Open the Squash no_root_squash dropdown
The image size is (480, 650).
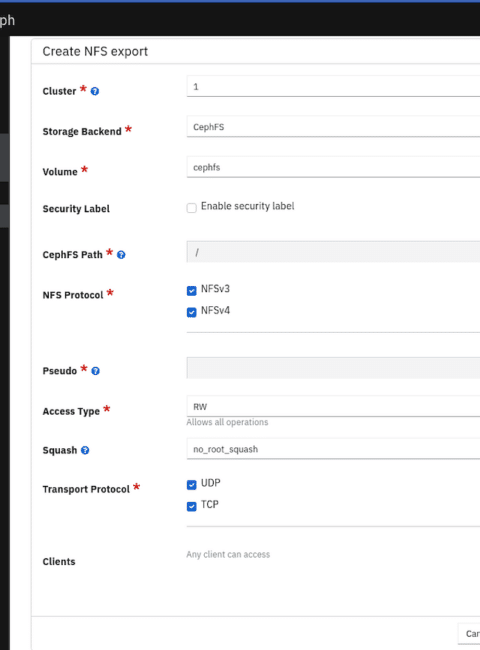[333, 449]
